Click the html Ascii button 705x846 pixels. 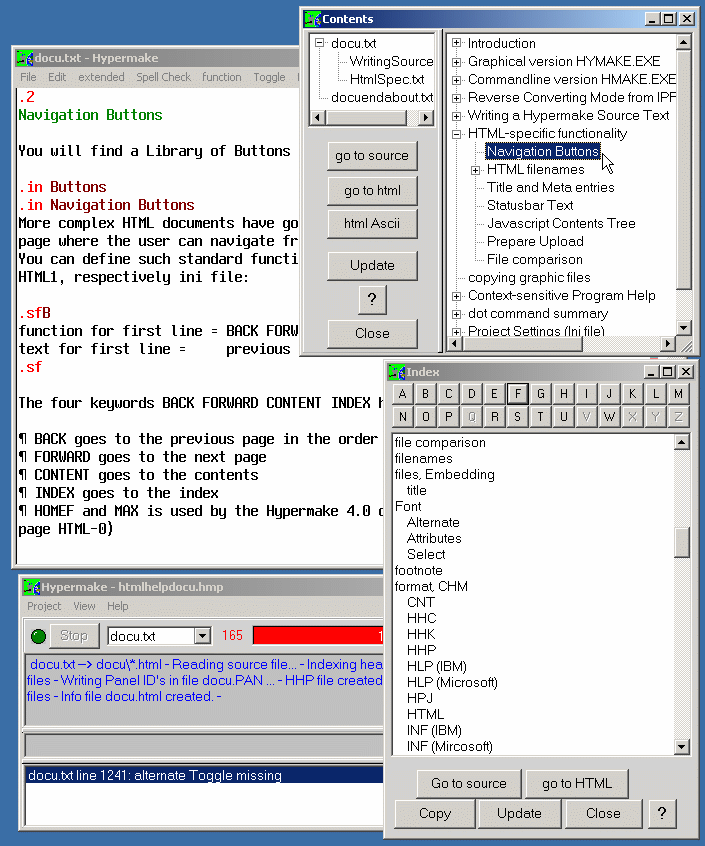click(x=372, y=223)
